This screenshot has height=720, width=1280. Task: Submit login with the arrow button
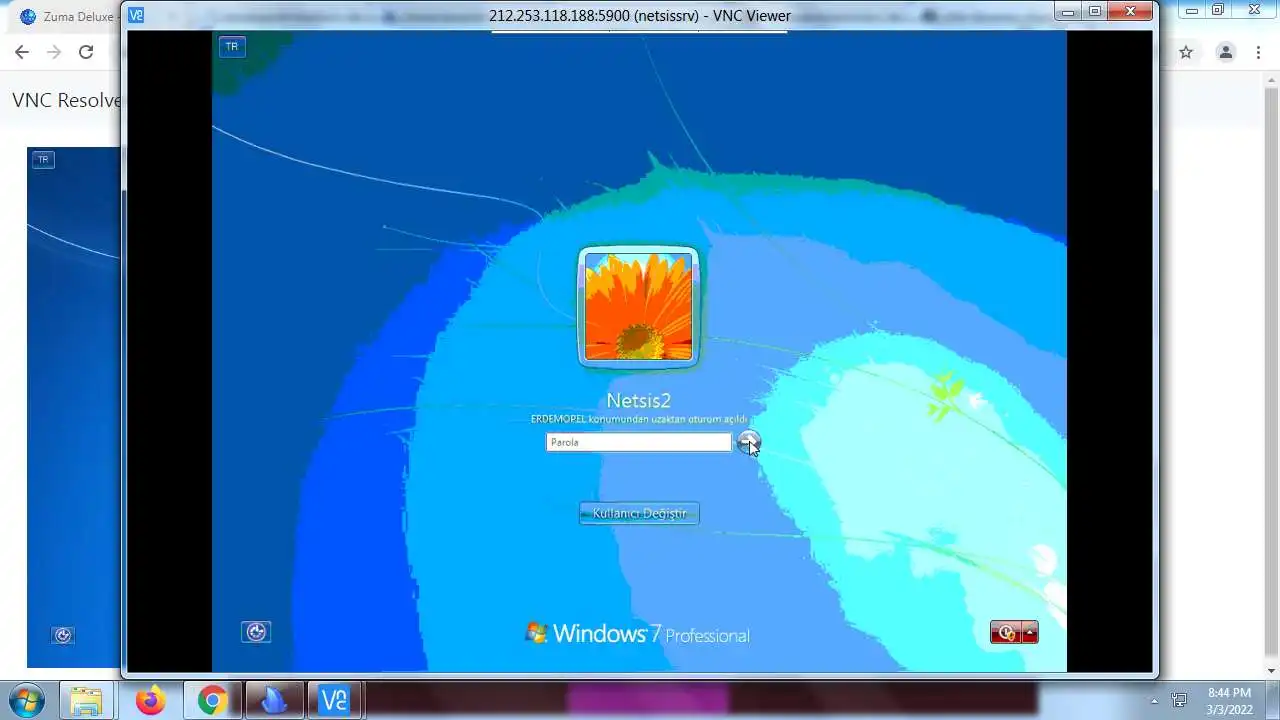point(748,441)
